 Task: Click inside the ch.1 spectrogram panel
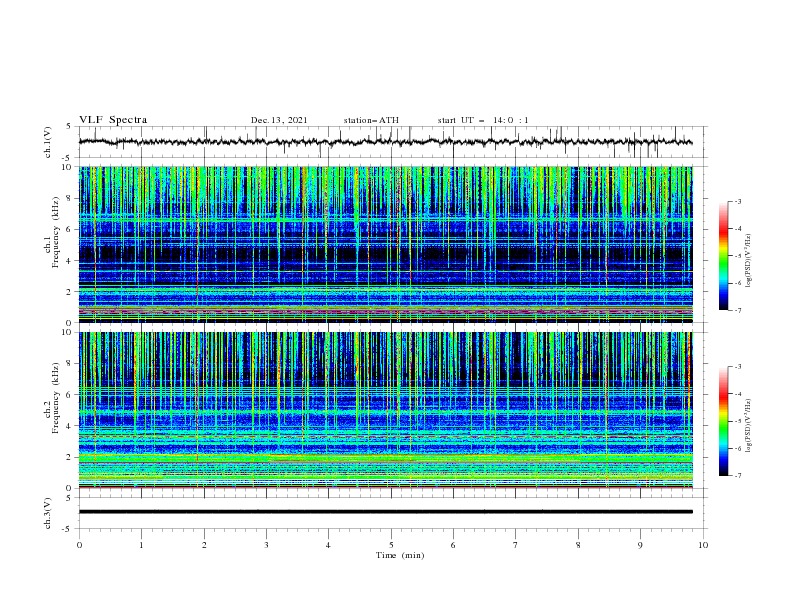tap(386, 244)
